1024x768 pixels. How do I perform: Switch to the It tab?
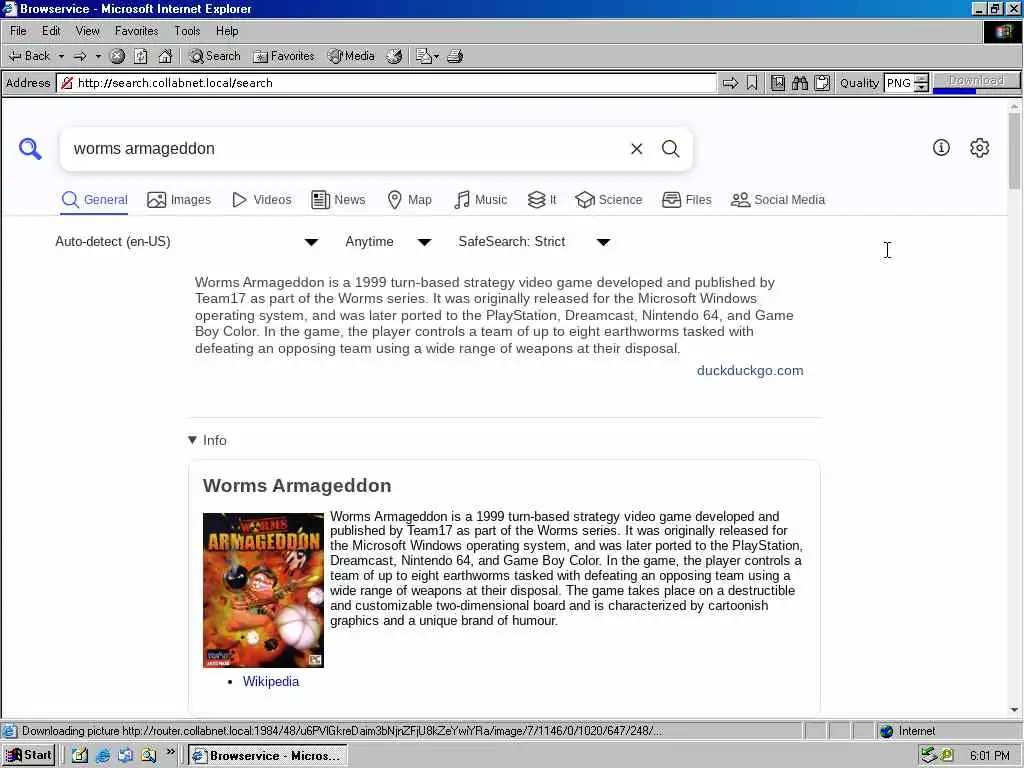tap(542, 200)
